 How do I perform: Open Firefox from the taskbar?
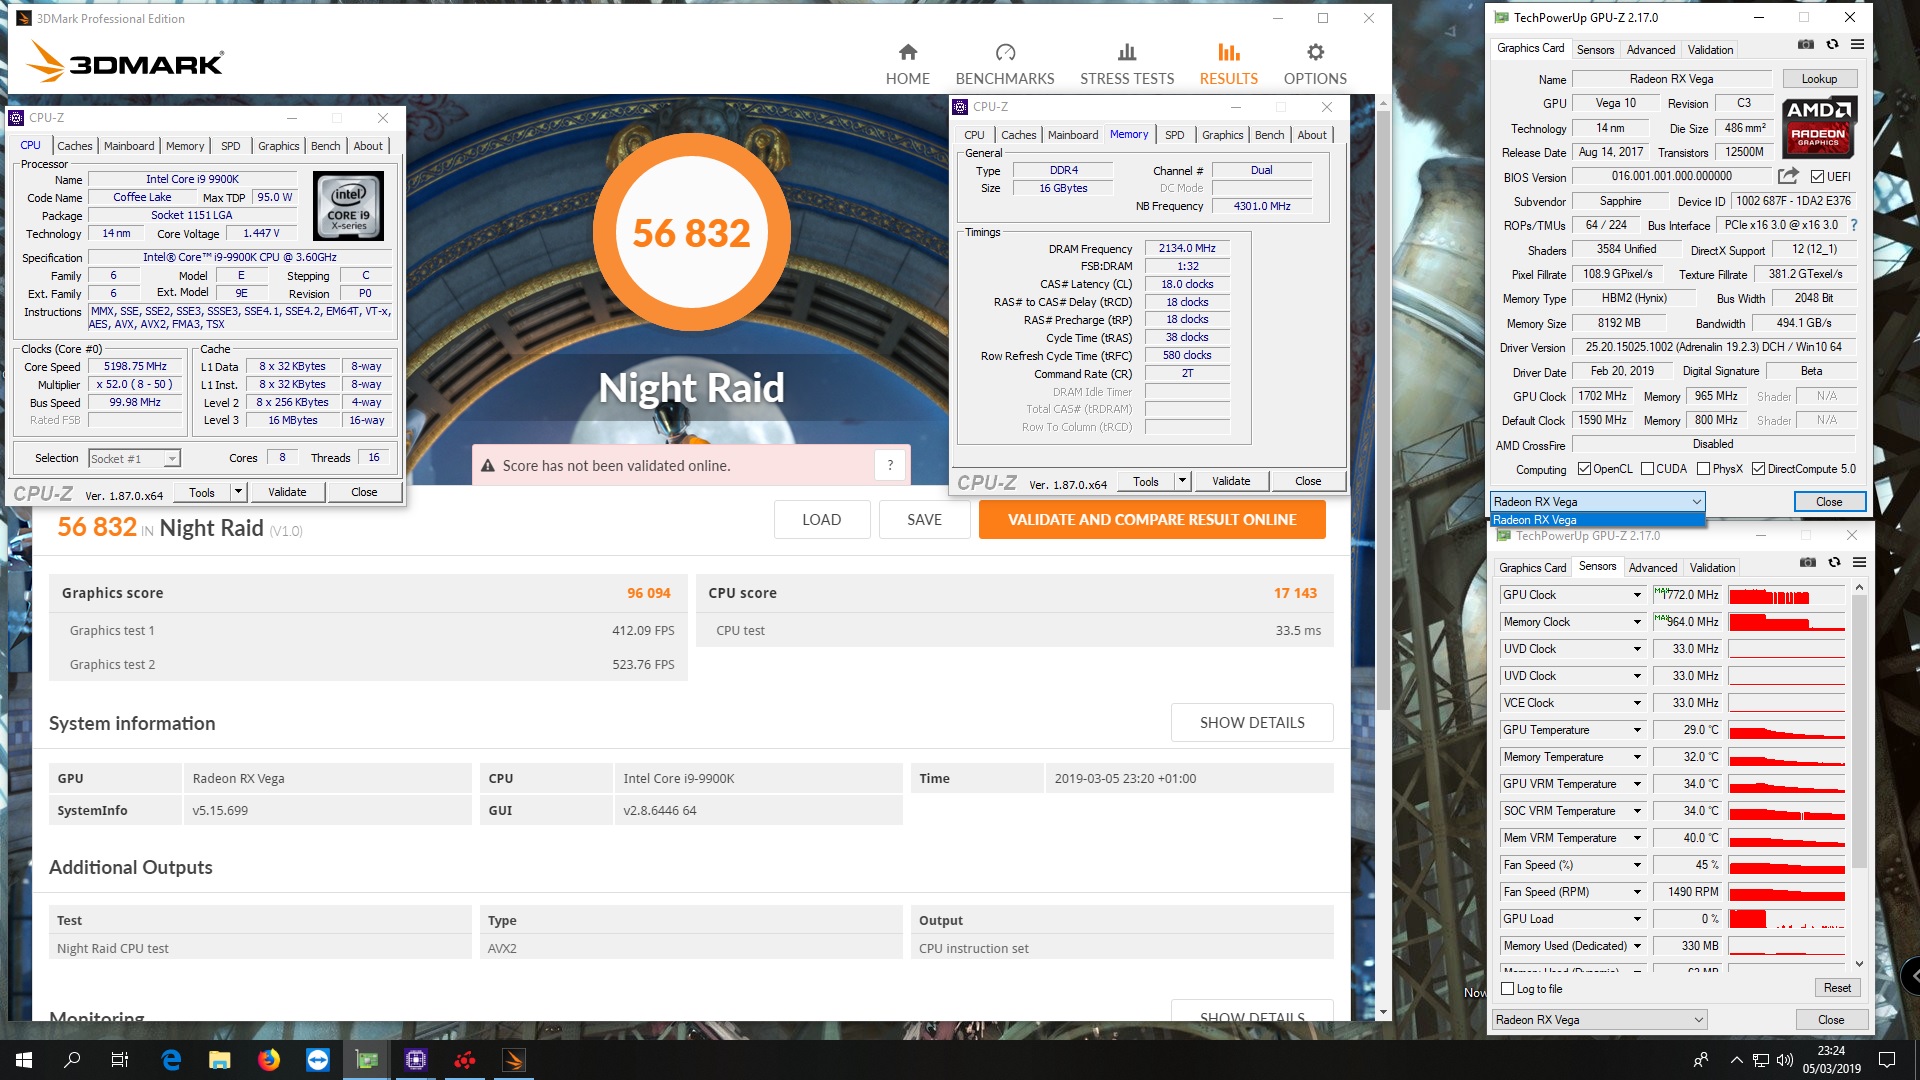pyautogui.click(x=269, y=1060)
